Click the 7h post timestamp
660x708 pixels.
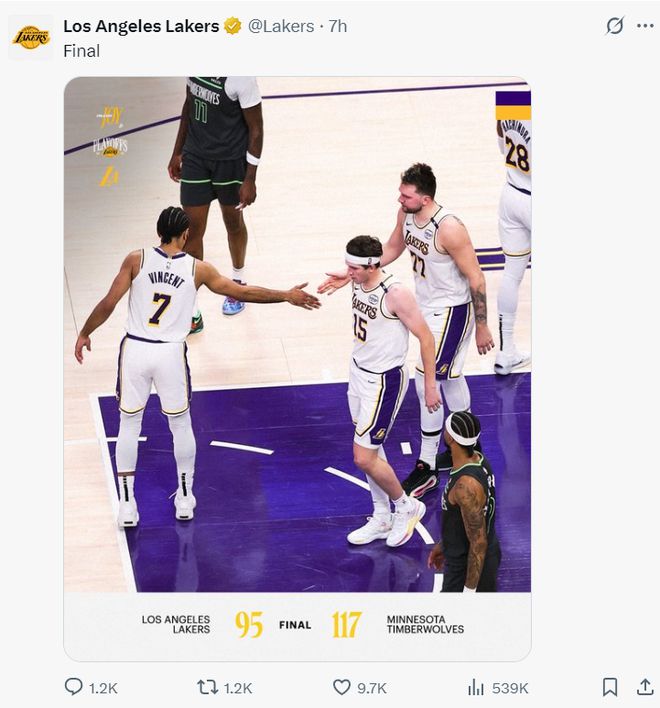337,26
